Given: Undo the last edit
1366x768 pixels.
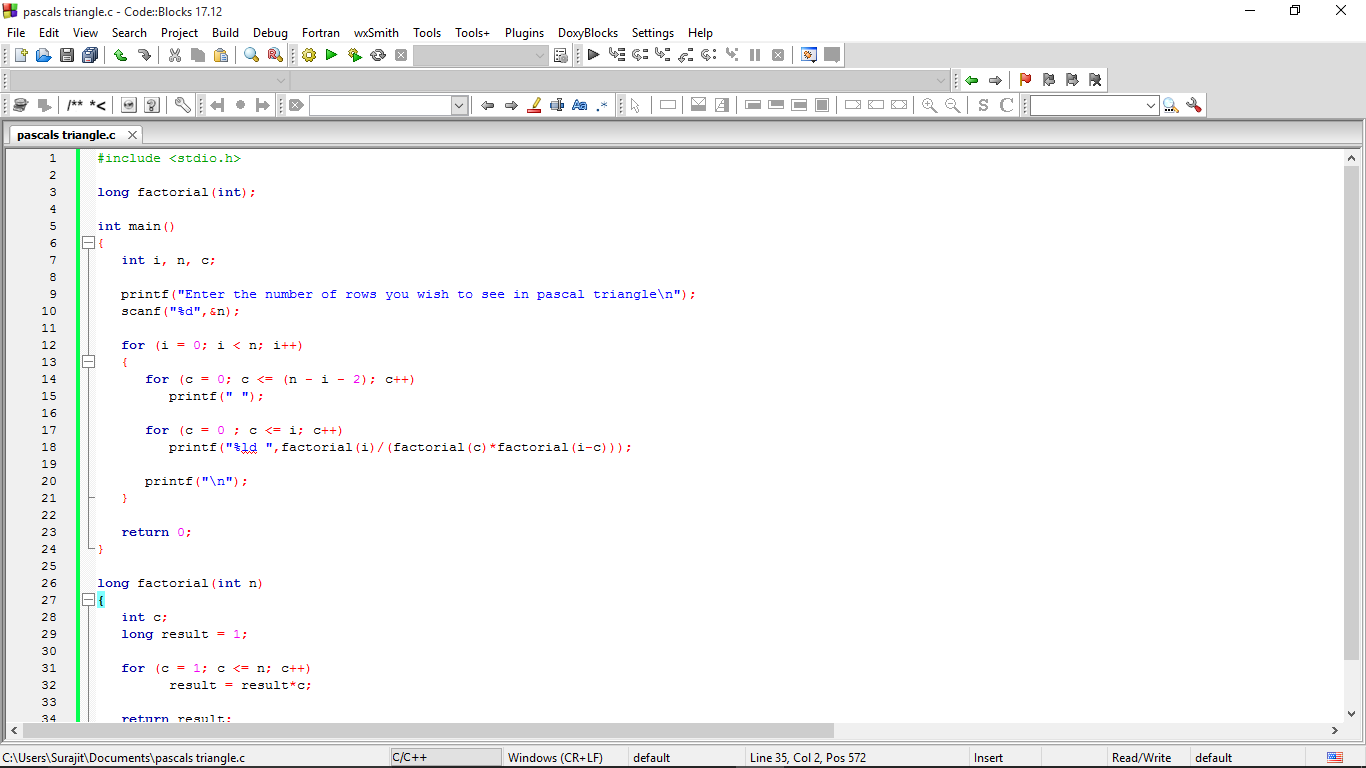Looking at the screenshot, I should point(118,55).
